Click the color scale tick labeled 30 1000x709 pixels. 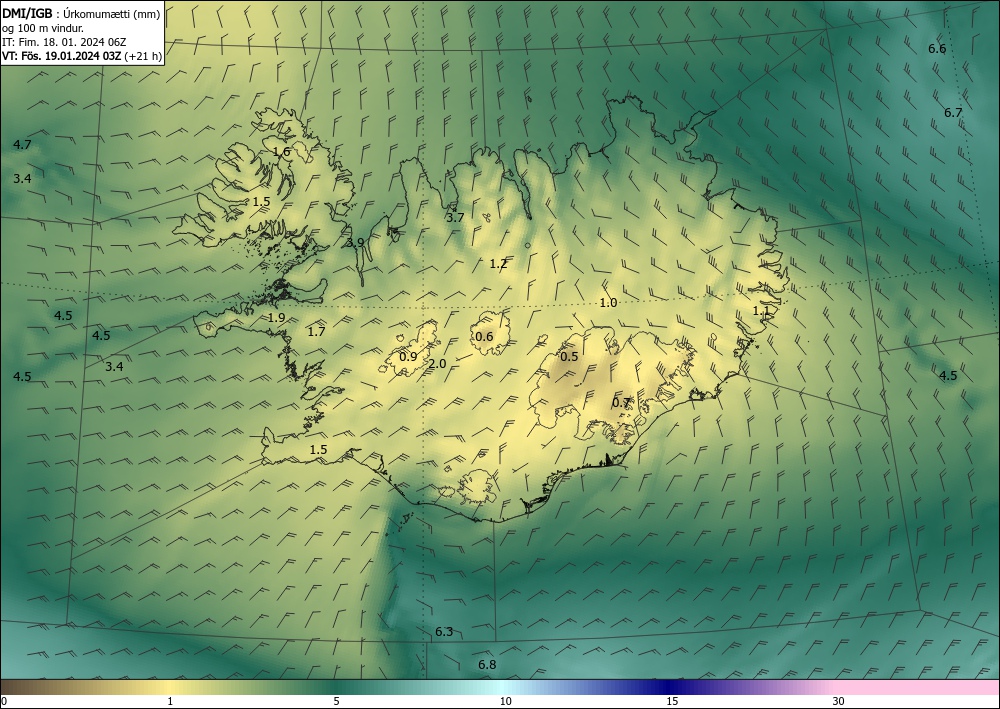839,701
